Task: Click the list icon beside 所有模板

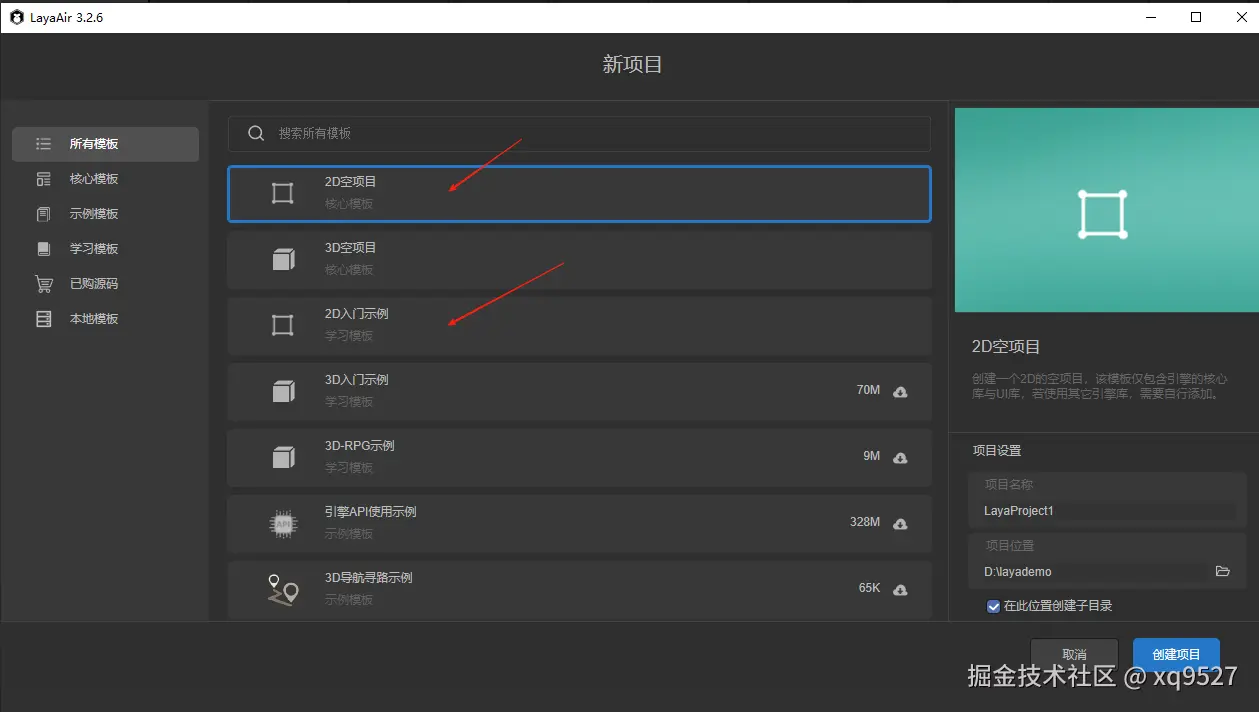Action: (43, 144)
